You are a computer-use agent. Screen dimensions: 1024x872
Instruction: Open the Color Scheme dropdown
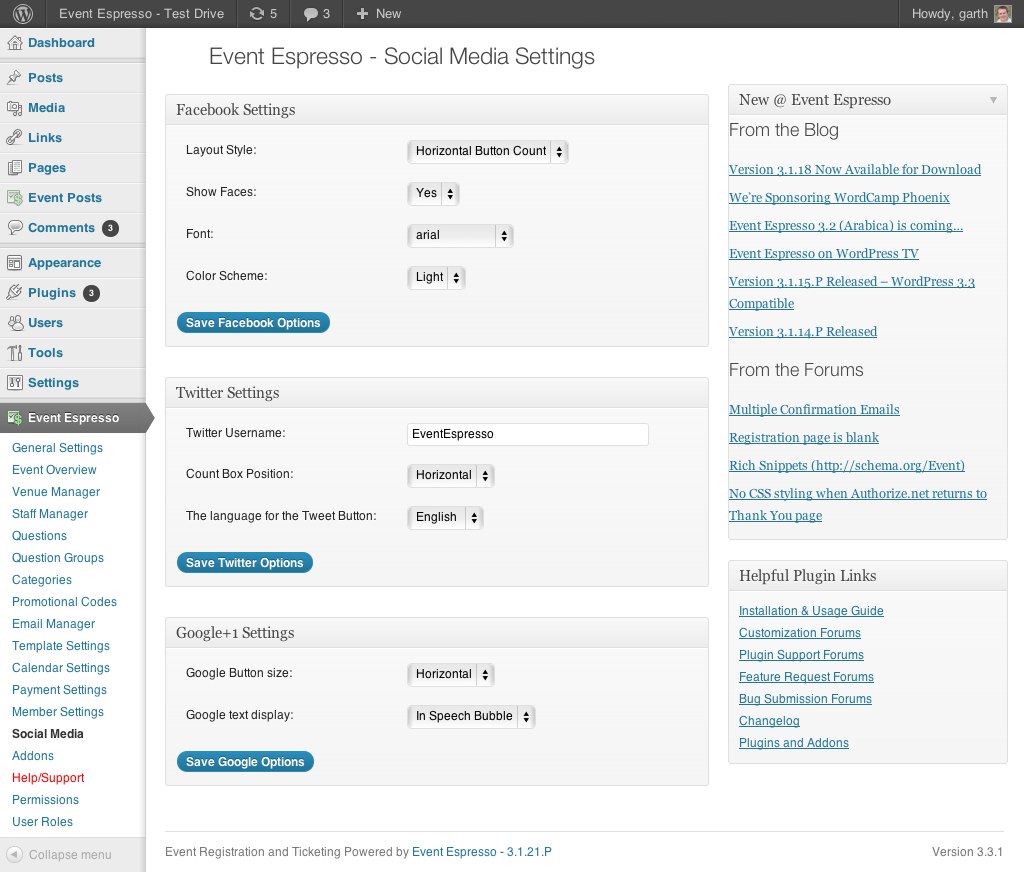point(436,277)
